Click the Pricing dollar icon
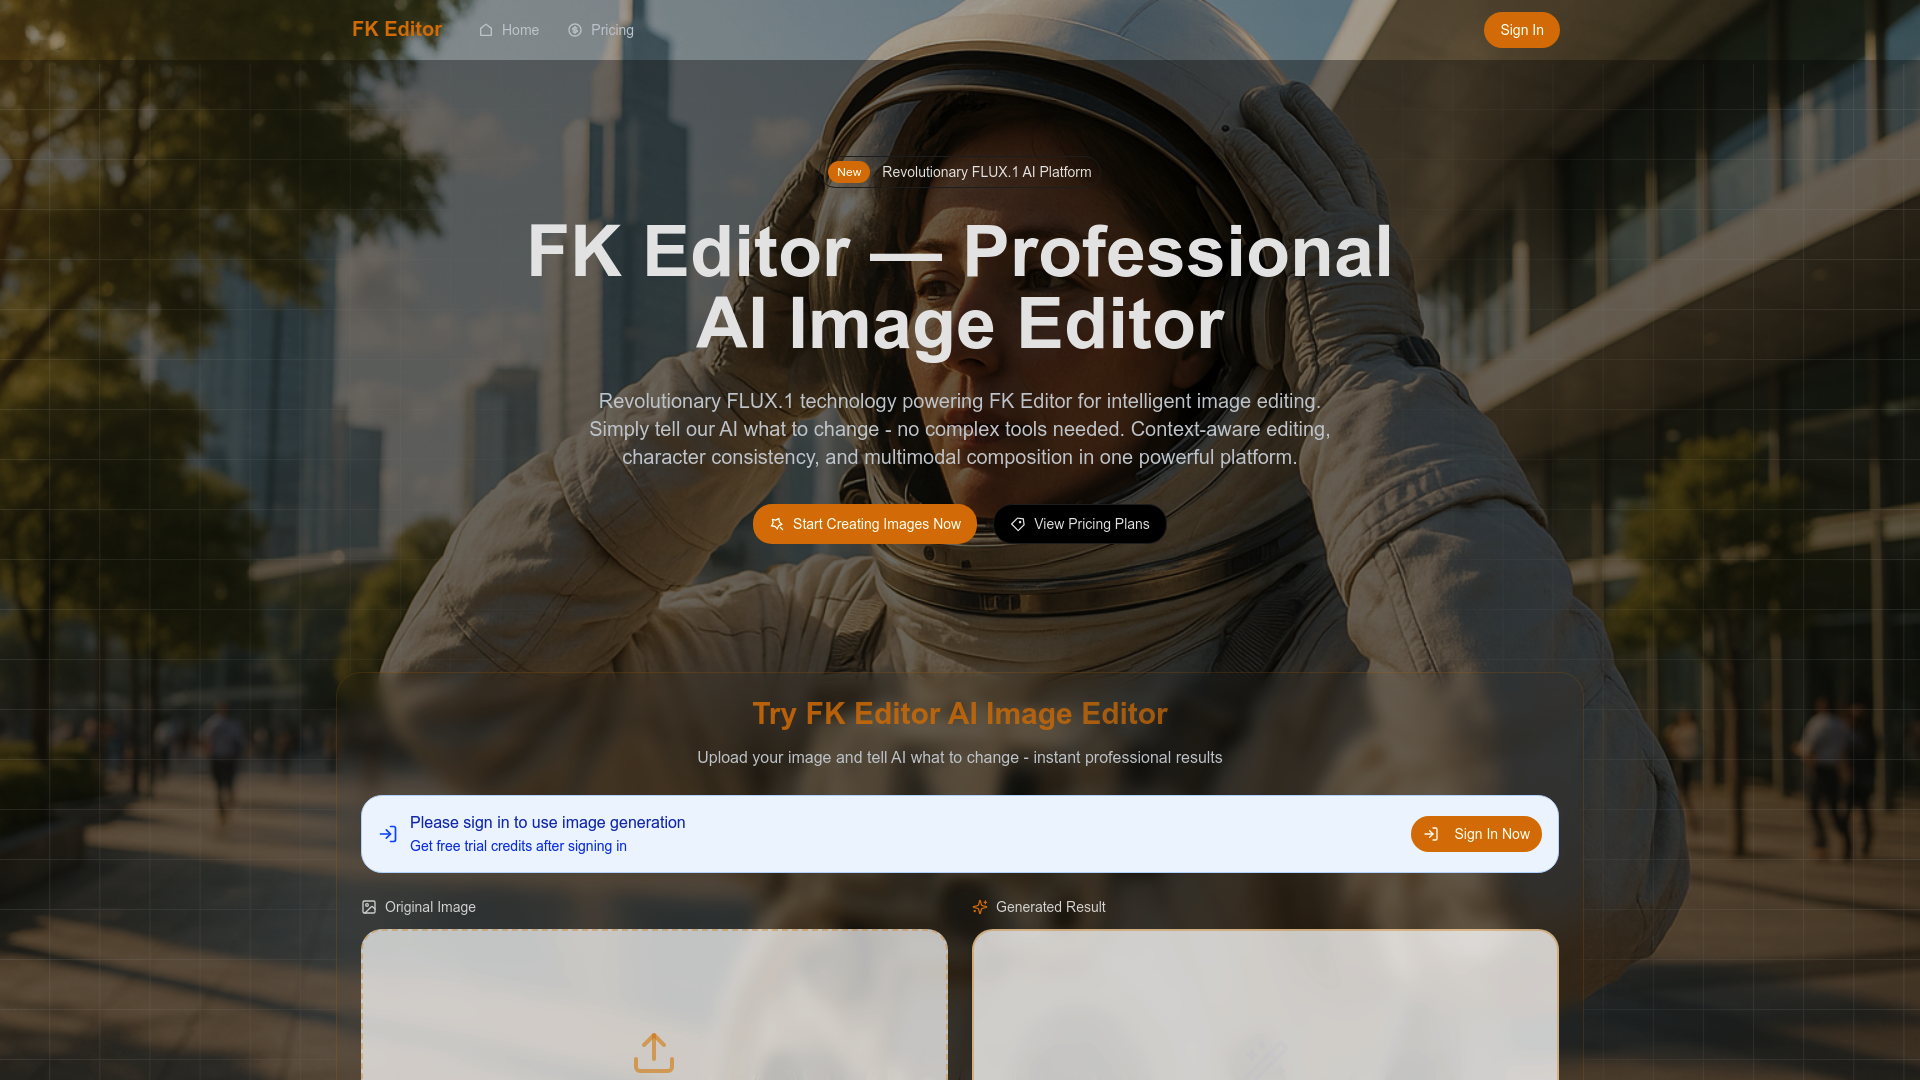 [575, 30]
